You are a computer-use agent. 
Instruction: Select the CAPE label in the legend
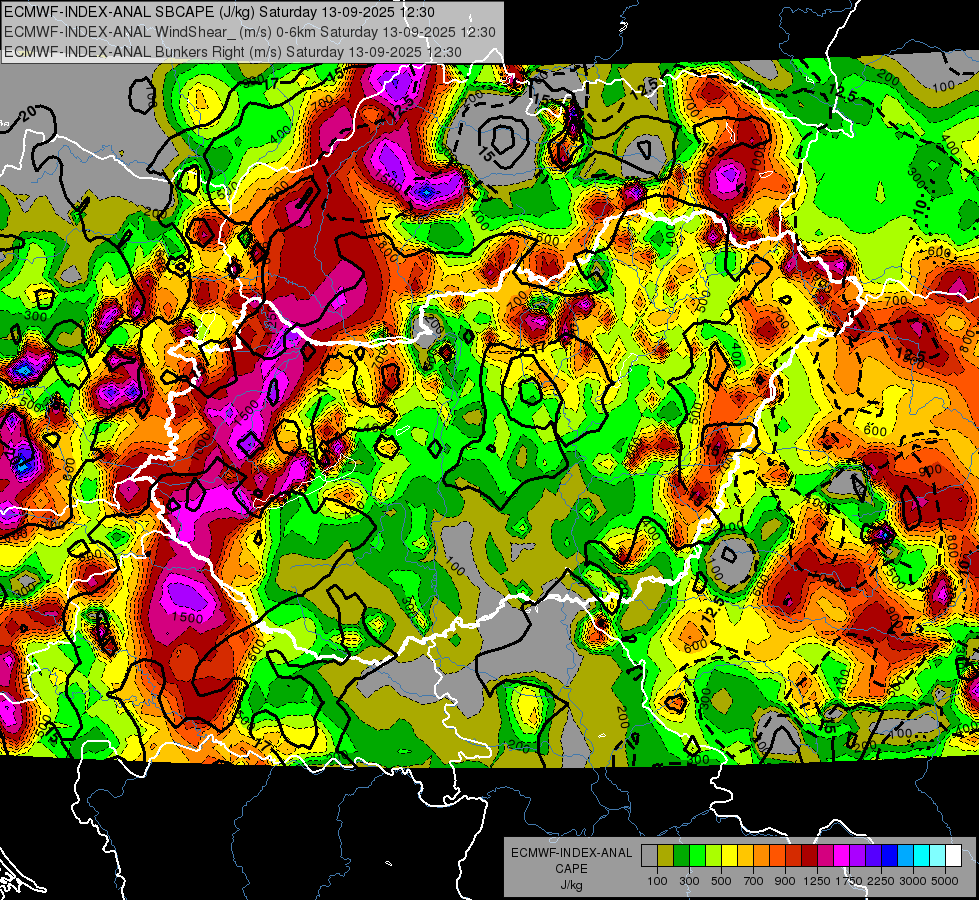click(x=571, y=869)
